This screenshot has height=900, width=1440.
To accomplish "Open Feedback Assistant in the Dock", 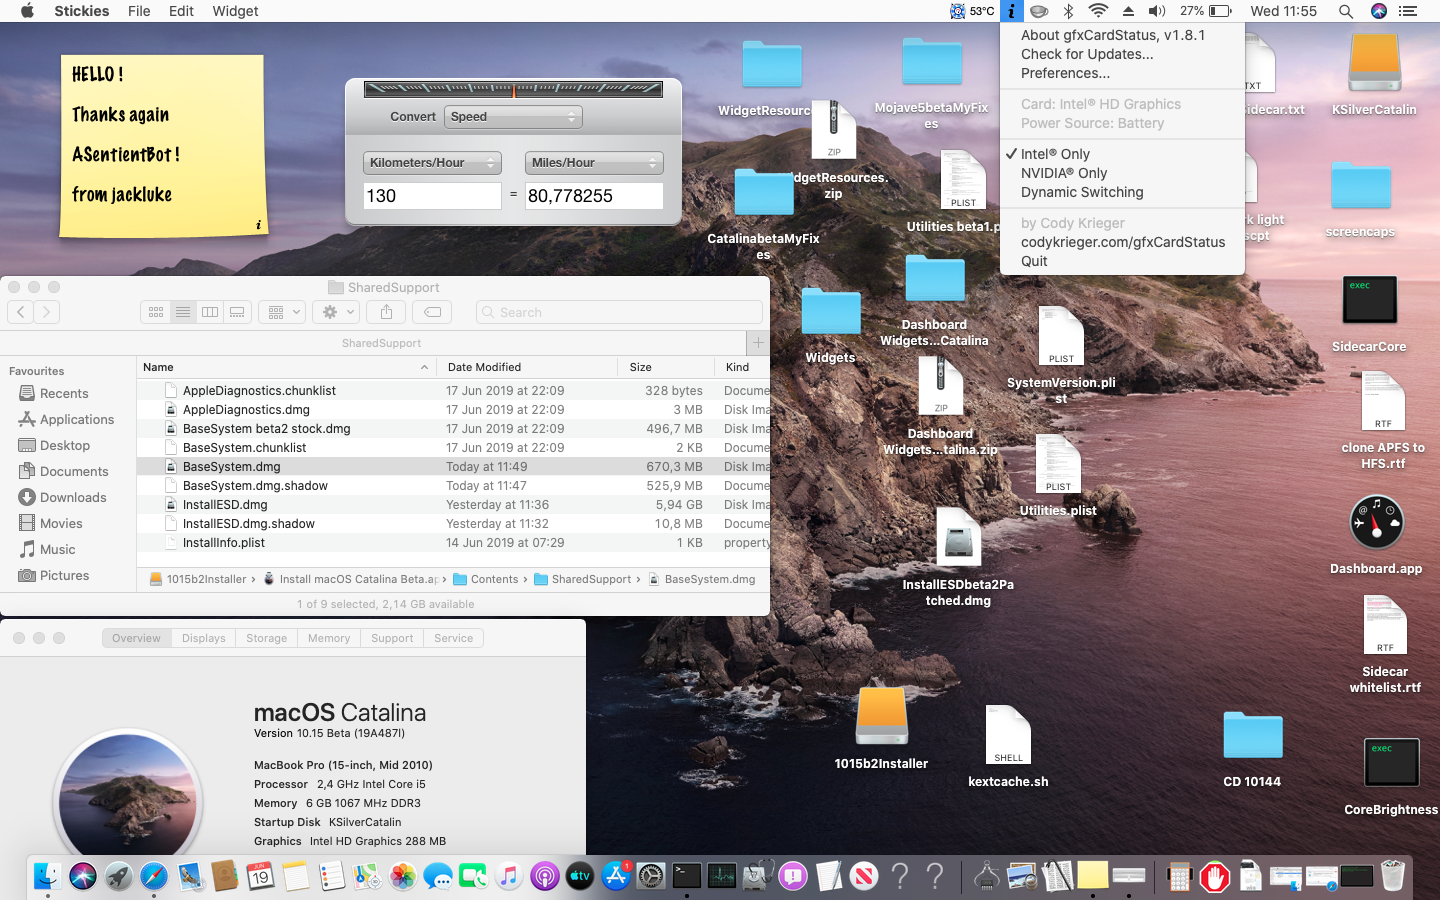I will click(793, 877).
